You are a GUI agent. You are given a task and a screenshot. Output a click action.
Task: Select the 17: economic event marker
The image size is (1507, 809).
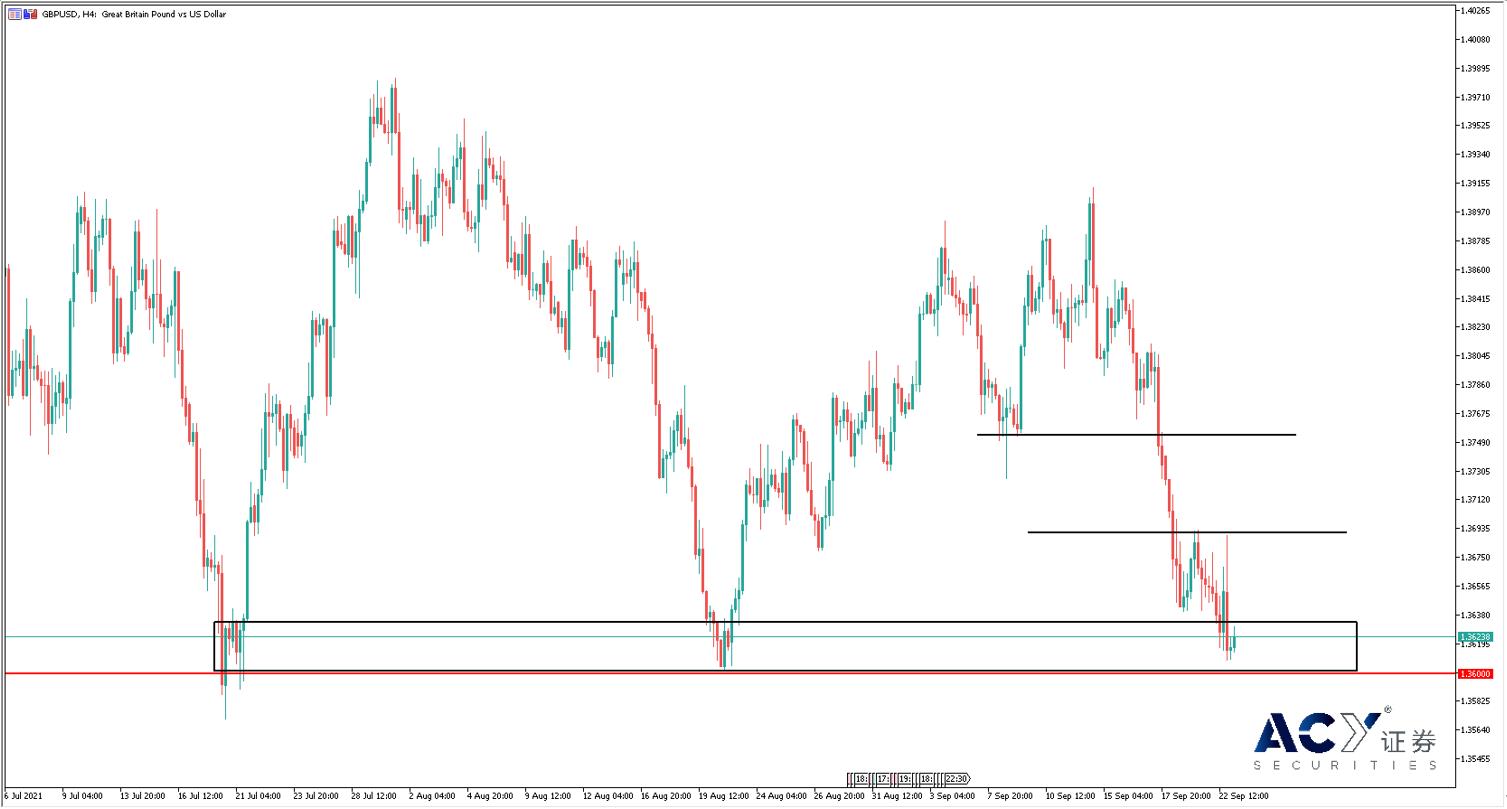pos(884,779)
